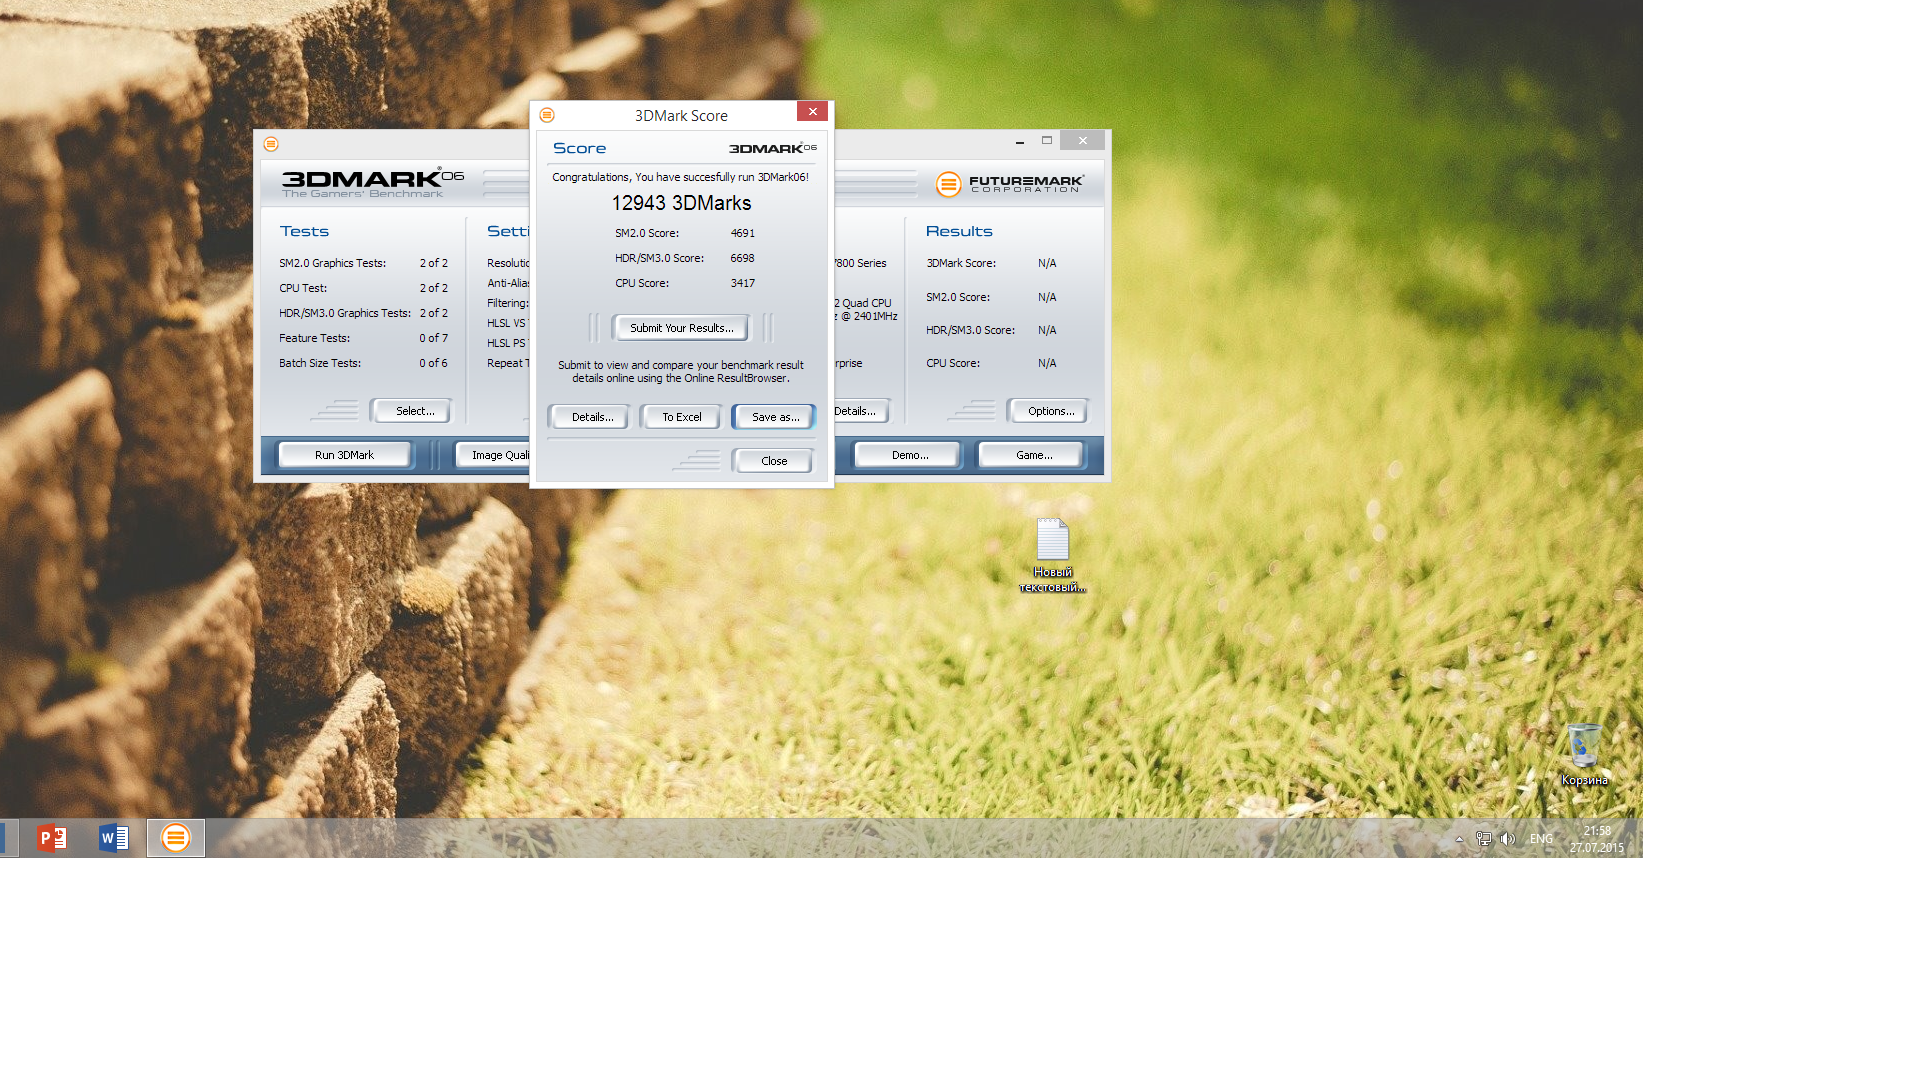Export score with To Excel button
This screenshot has height=1080, width=1920.
[x=681, y=417]
